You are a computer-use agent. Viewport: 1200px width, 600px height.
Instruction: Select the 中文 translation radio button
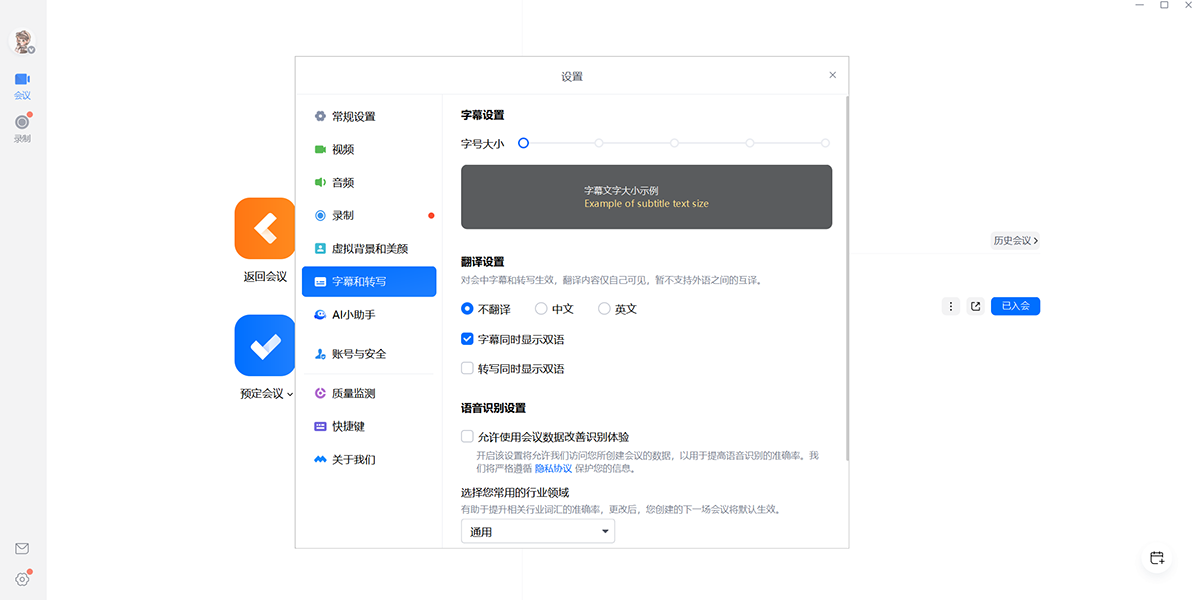click(x=541, y=309)
